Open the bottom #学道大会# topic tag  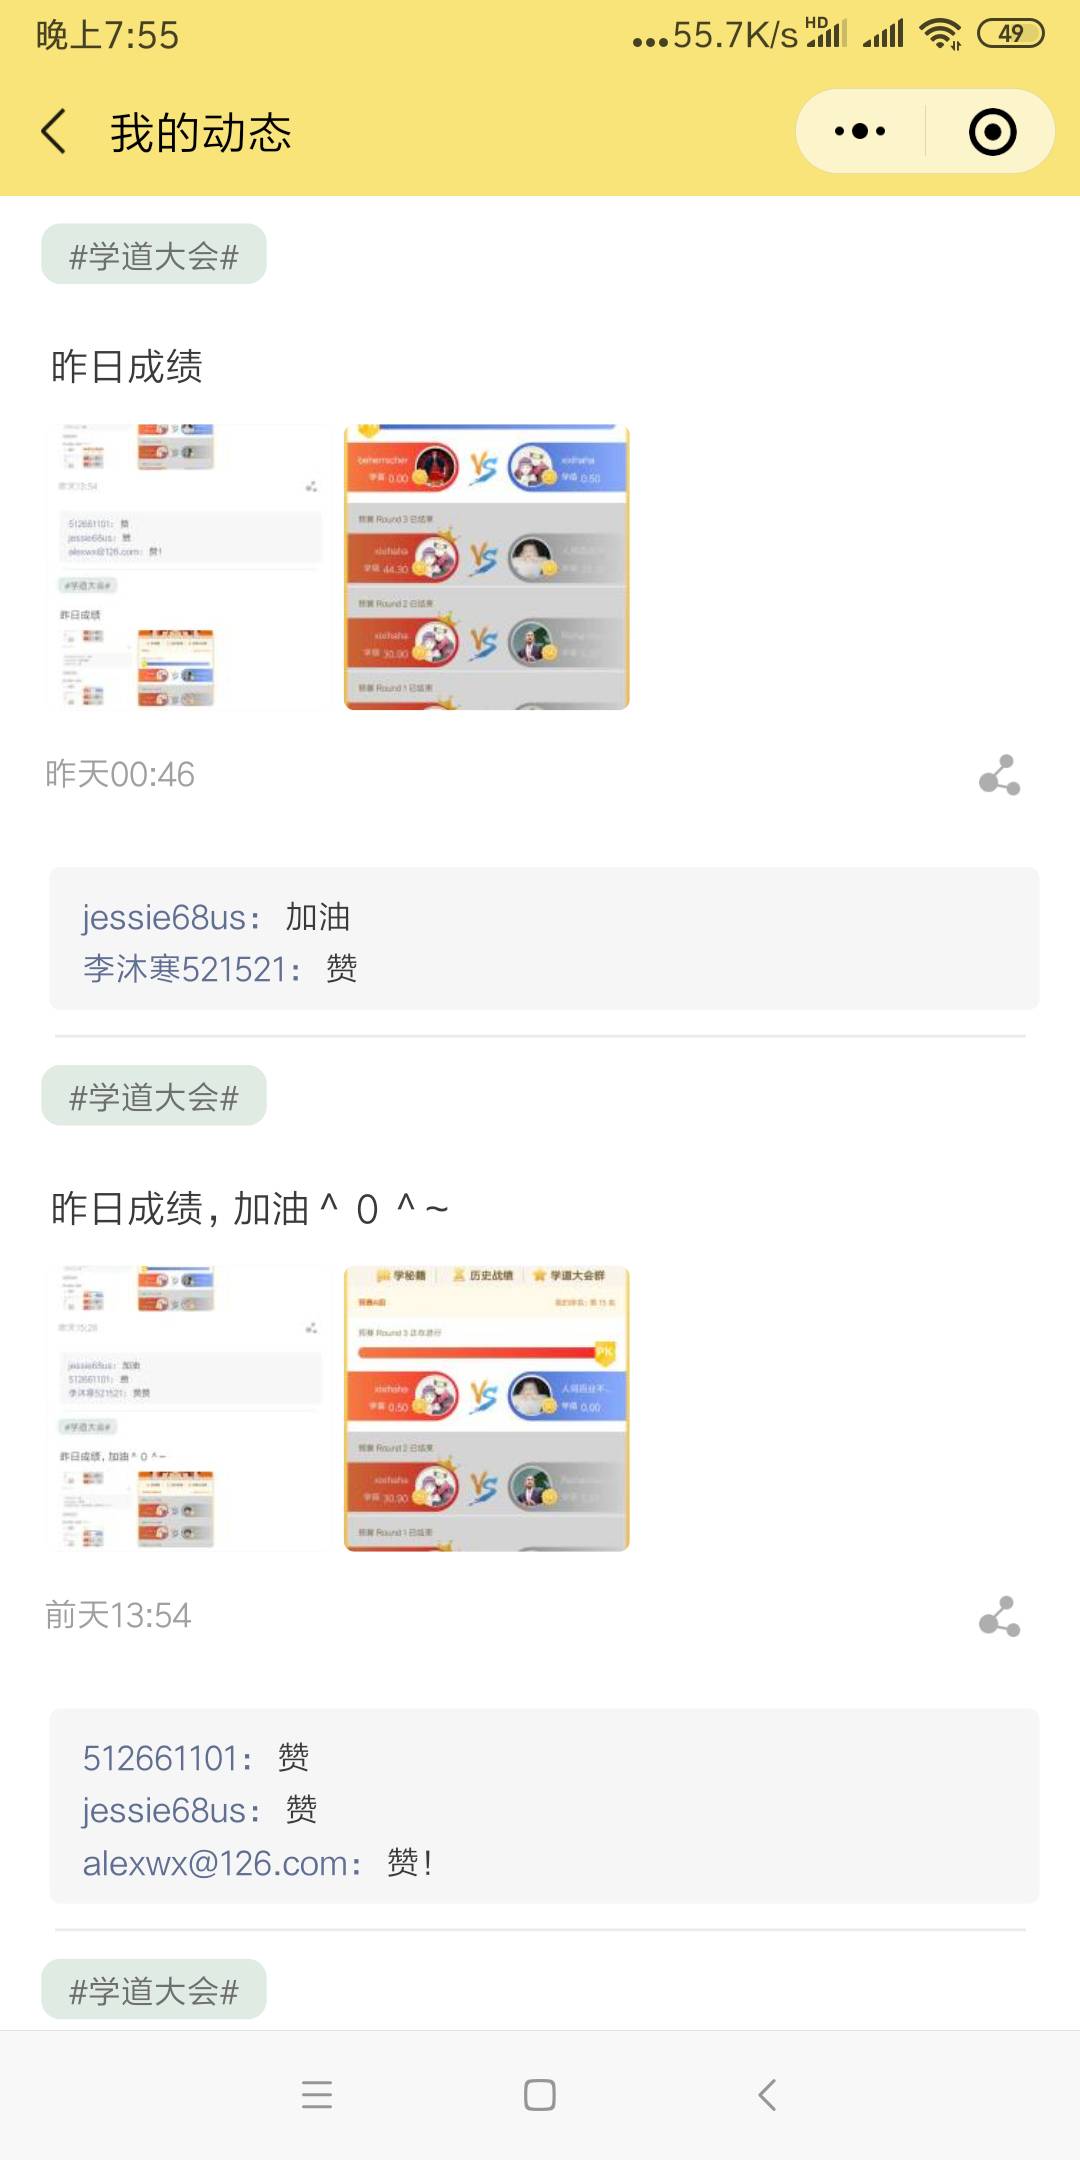coord(154,1989)
